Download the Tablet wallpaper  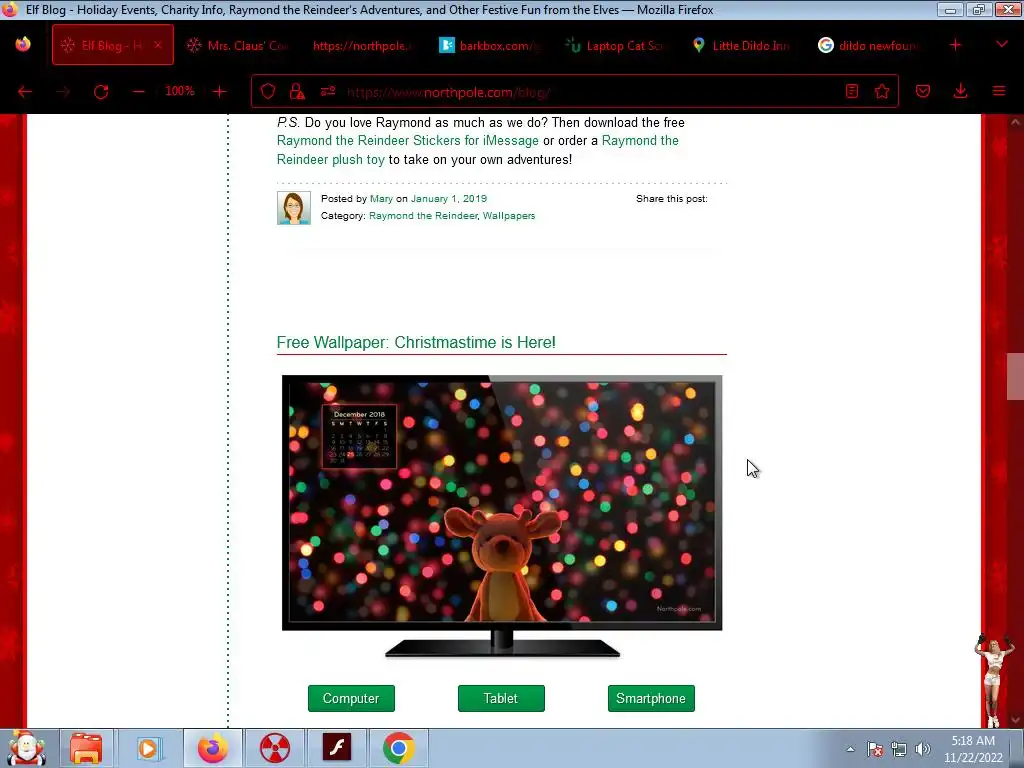(501, 698)
